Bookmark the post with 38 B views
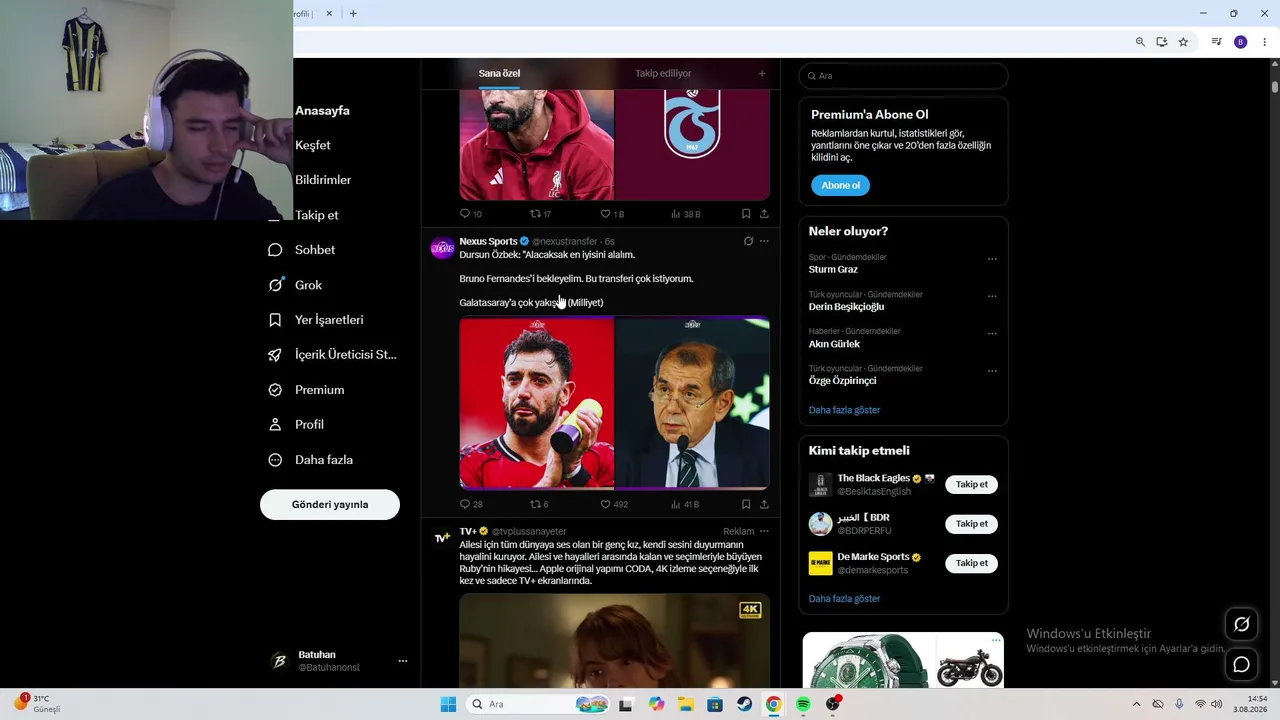This screenshot has height=720, width=1280. pos(746,214)
